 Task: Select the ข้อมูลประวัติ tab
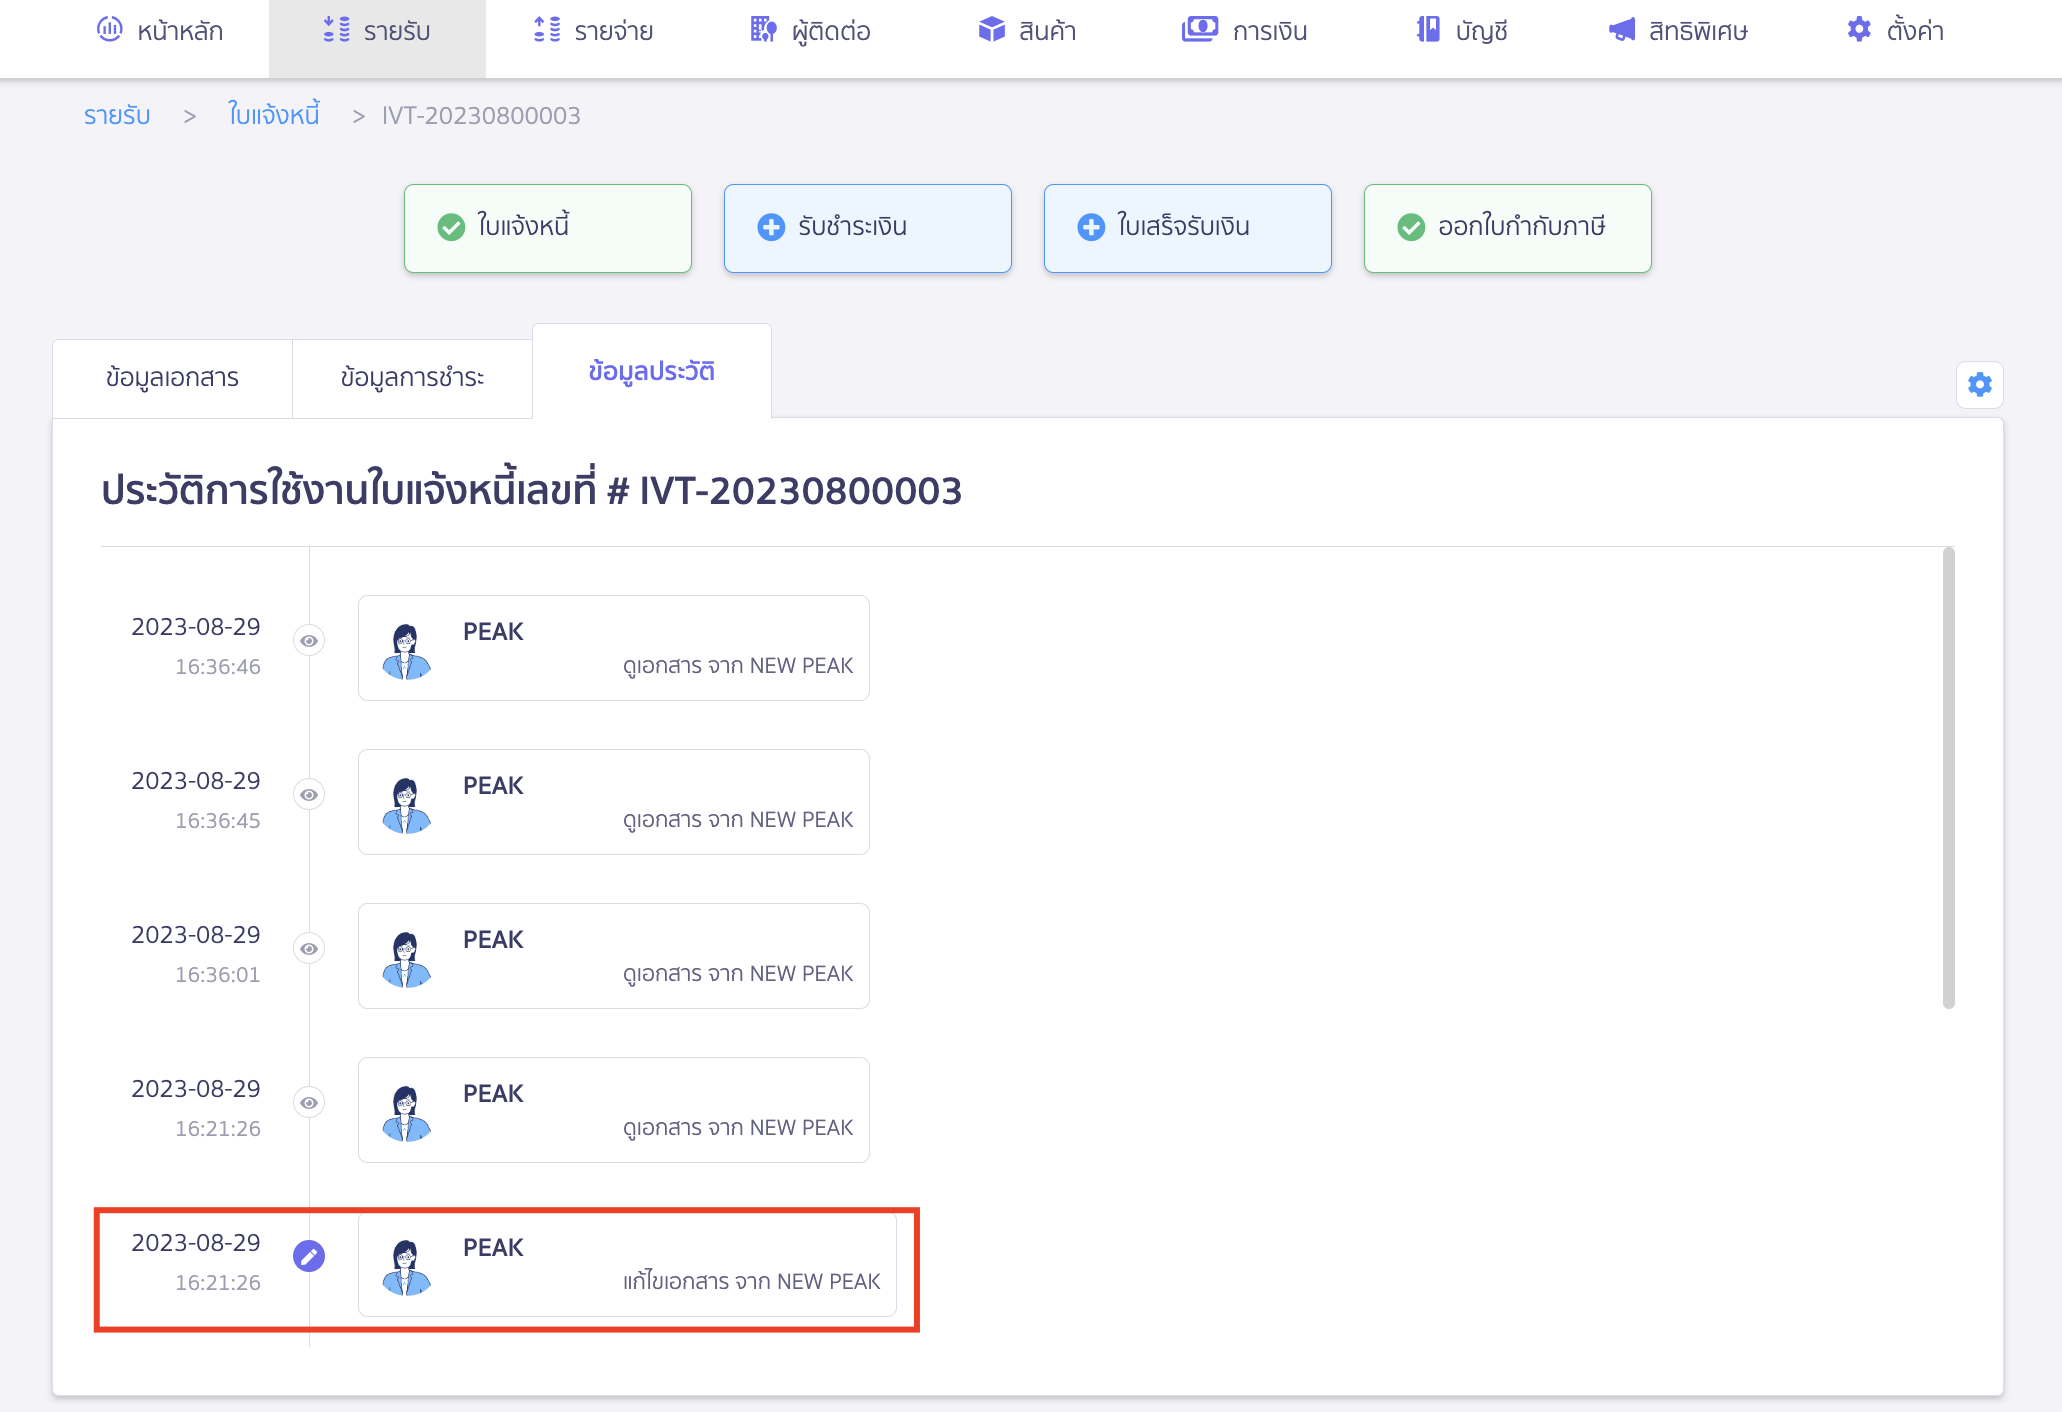pyautogui.click(x=652, y=371)
